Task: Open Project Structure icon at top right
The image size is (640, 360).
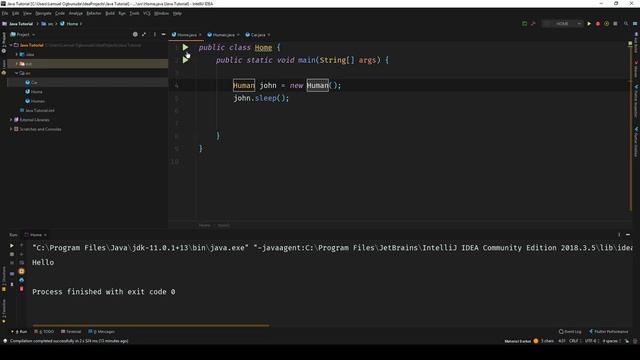Action: [635, 24]
